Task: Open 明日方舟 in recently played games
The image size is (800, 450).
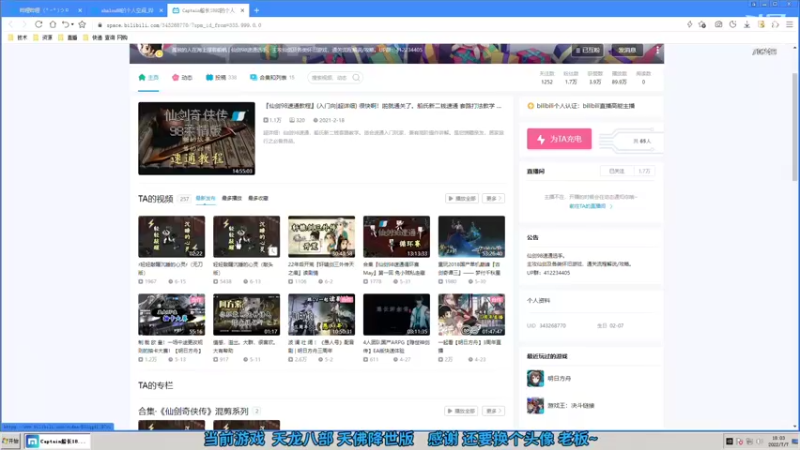Action: pyautogui.click(x=559, y=379)
